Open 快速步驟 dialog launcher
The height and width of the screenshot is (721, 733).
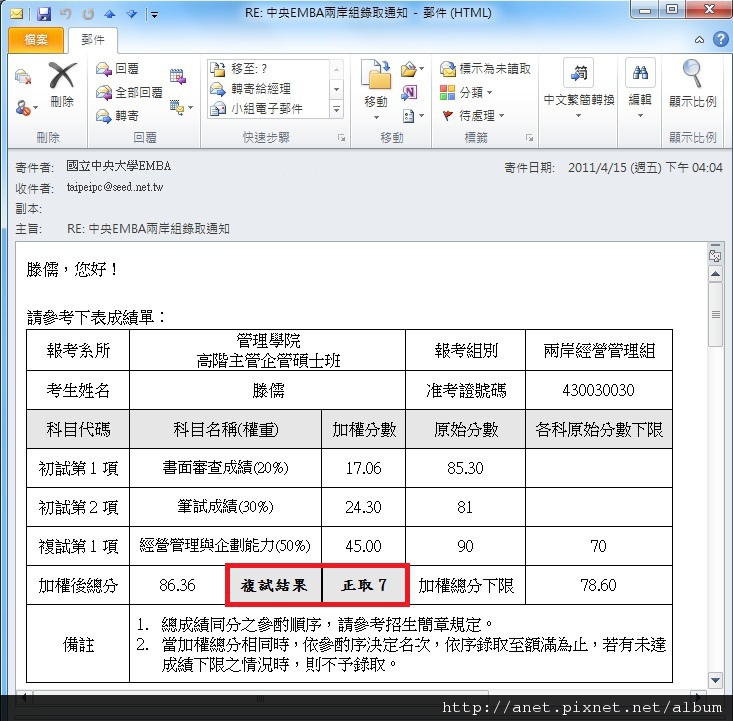(342, 138)
